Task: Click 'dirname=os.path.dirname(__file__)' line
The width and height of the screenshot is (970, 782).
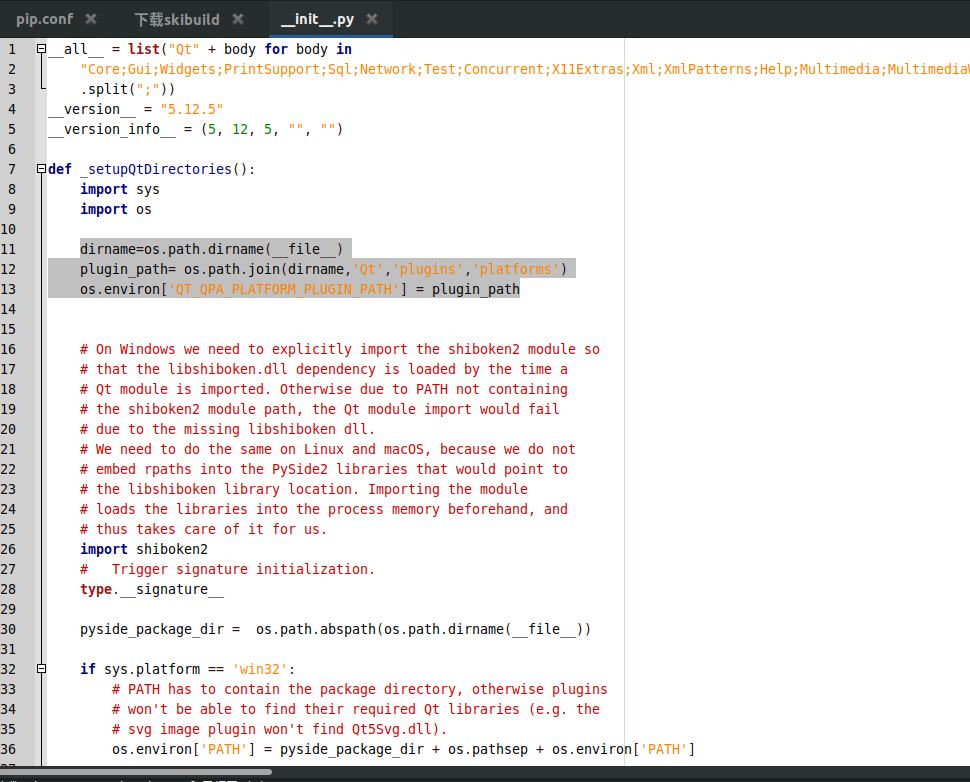Action: tap(211, 249)
